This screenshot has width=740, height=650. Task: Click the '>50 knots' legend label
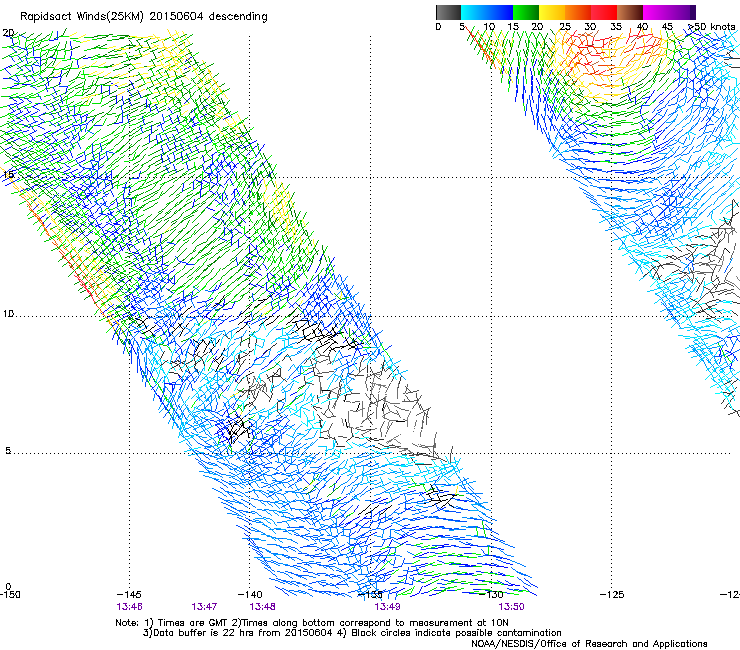tap(712, 27)
